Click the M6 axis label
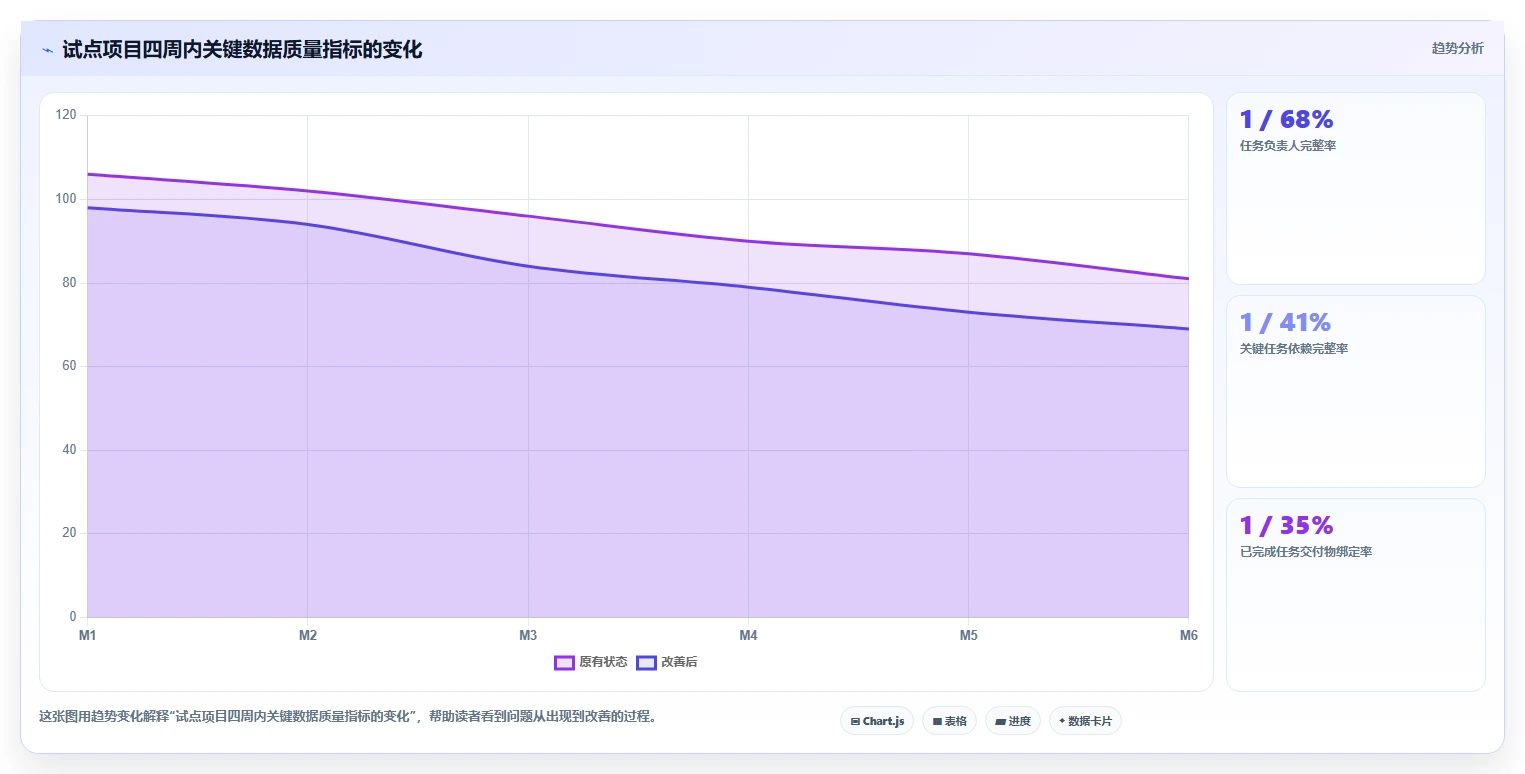This screenshot has width=1525, height=774. click(1188, 636)
